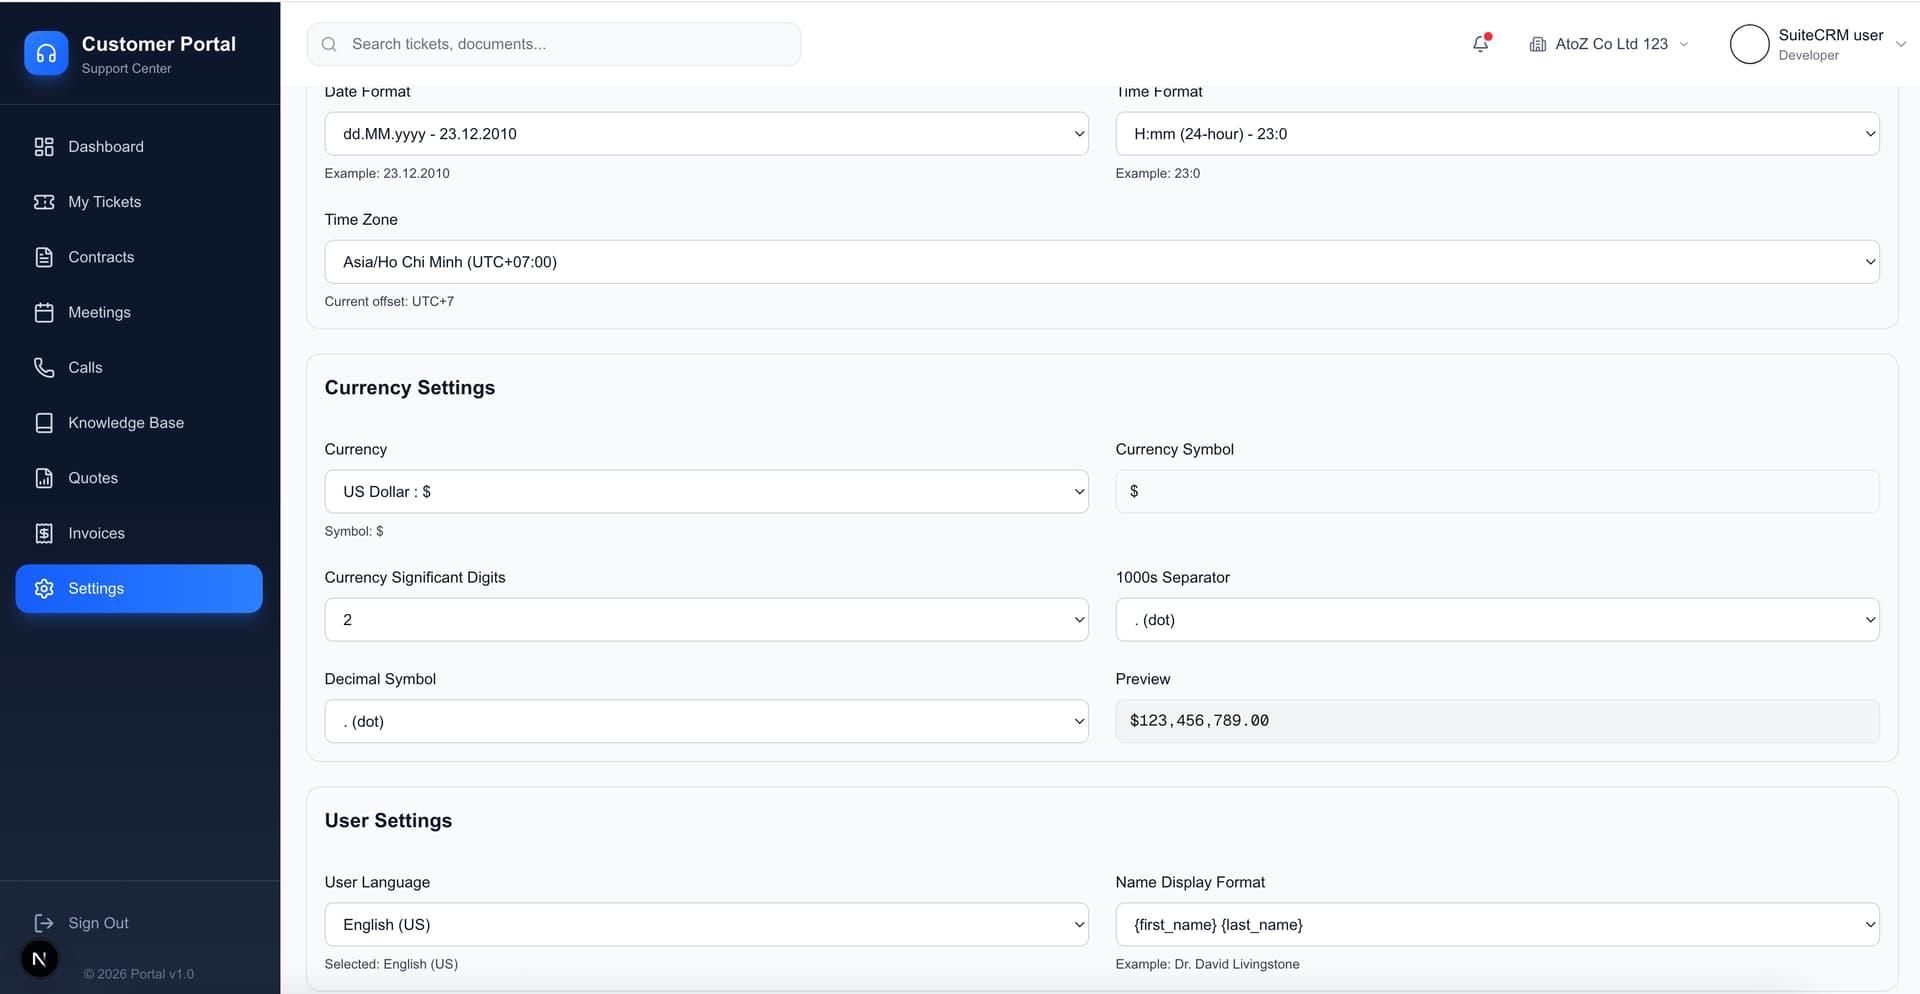
Task: Click the Dashboard grid icon in sidebar
Action: coord(44,147)
